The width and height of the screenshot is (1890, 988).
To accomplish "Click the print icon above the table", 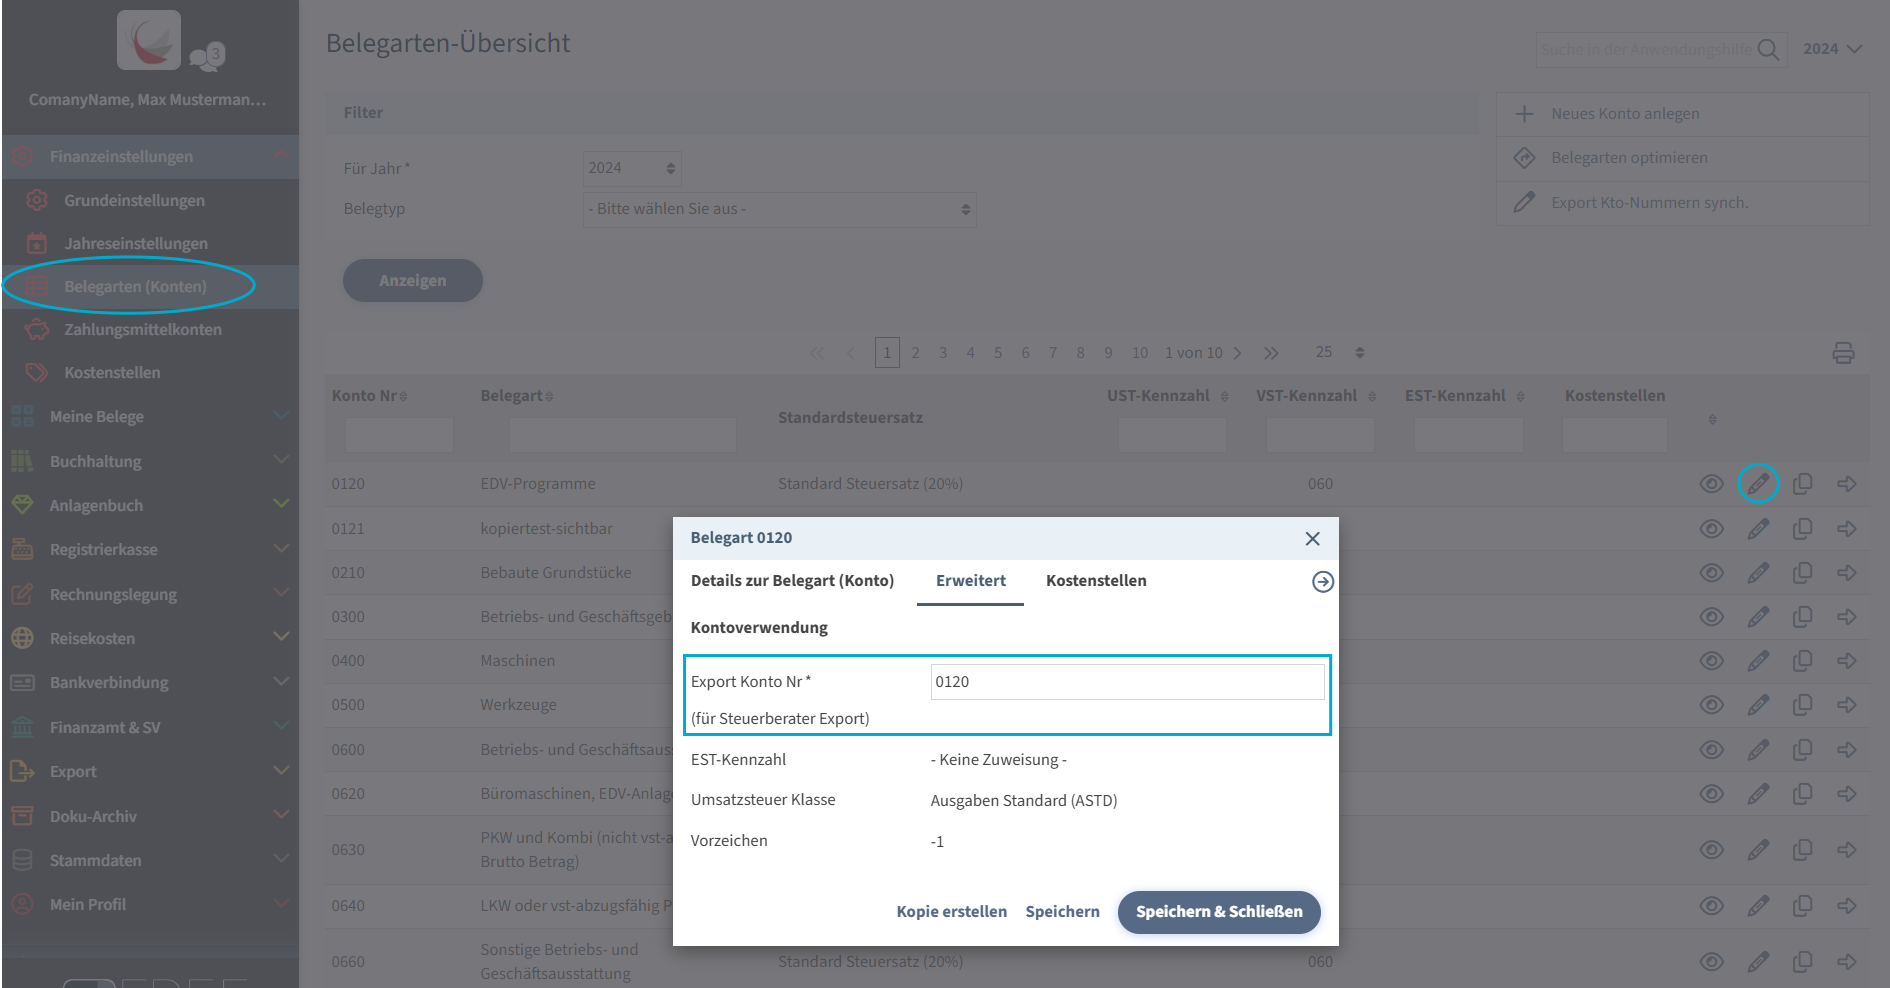I will click(x=1843, y=353).
